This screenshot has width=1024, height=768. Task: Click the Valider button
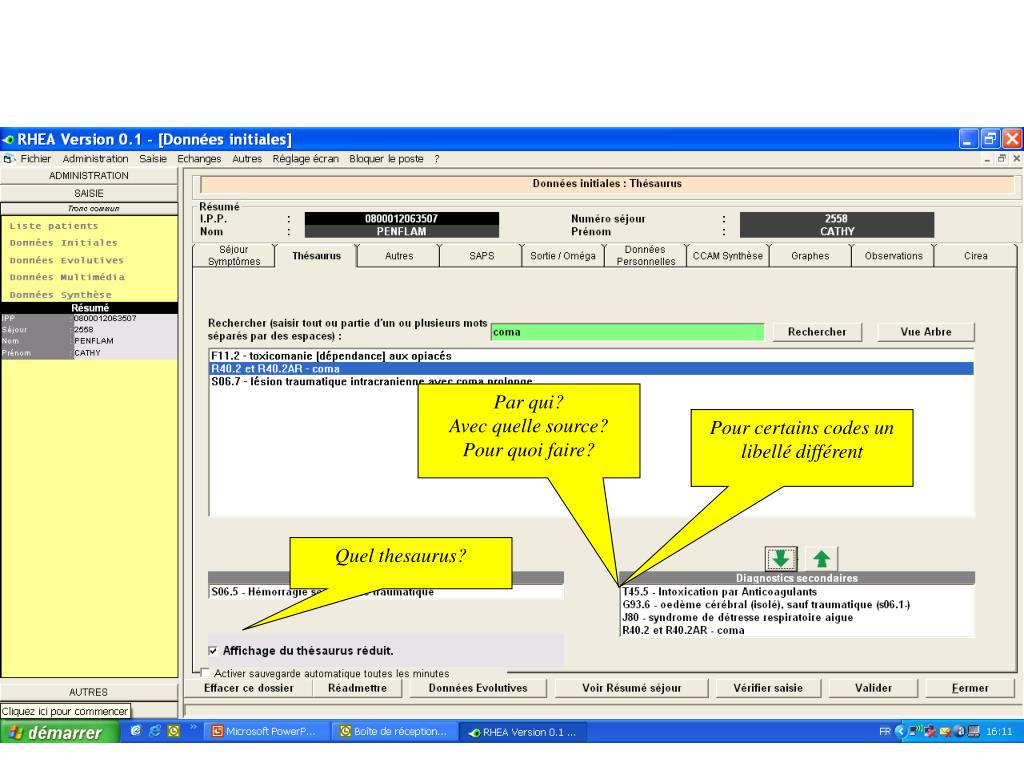click(873, 688)
